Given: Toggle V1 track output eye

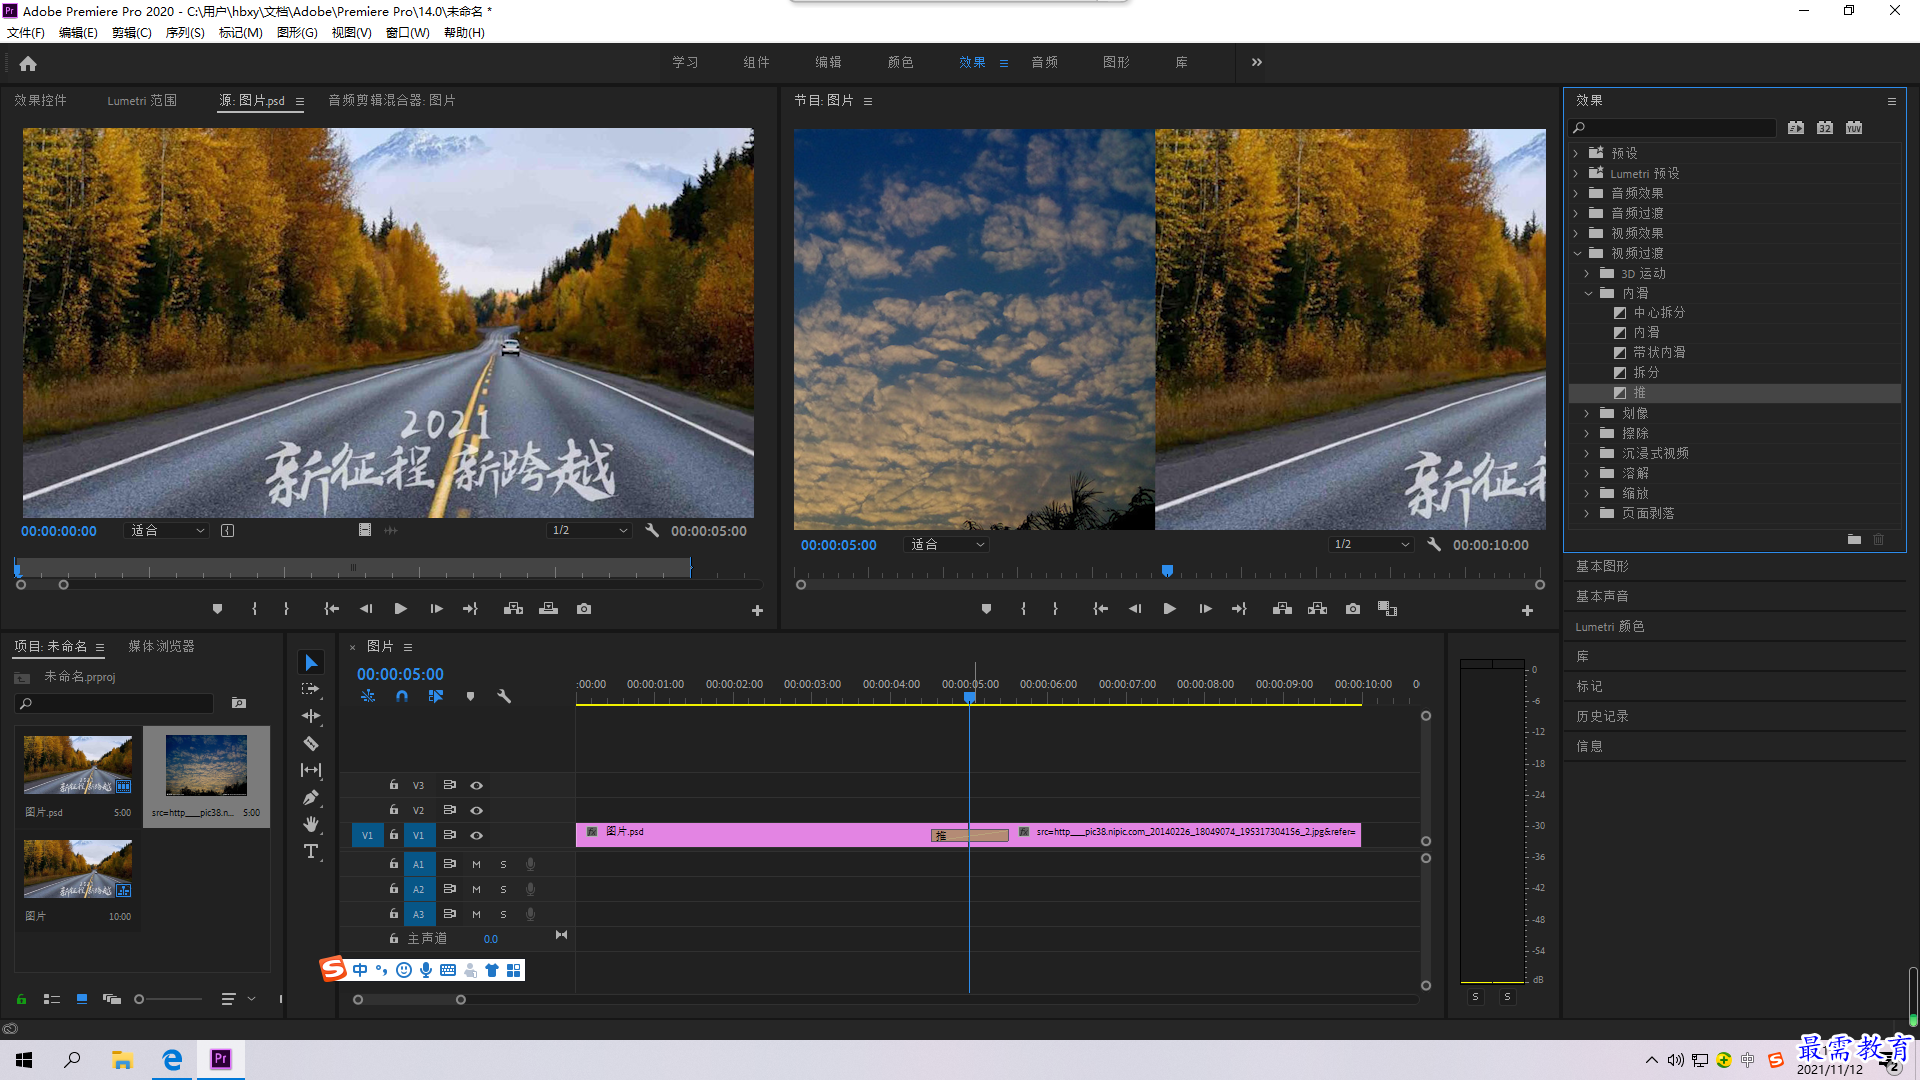Looking at the screenshot, I should pyautogui.click(x=477, y=836).
